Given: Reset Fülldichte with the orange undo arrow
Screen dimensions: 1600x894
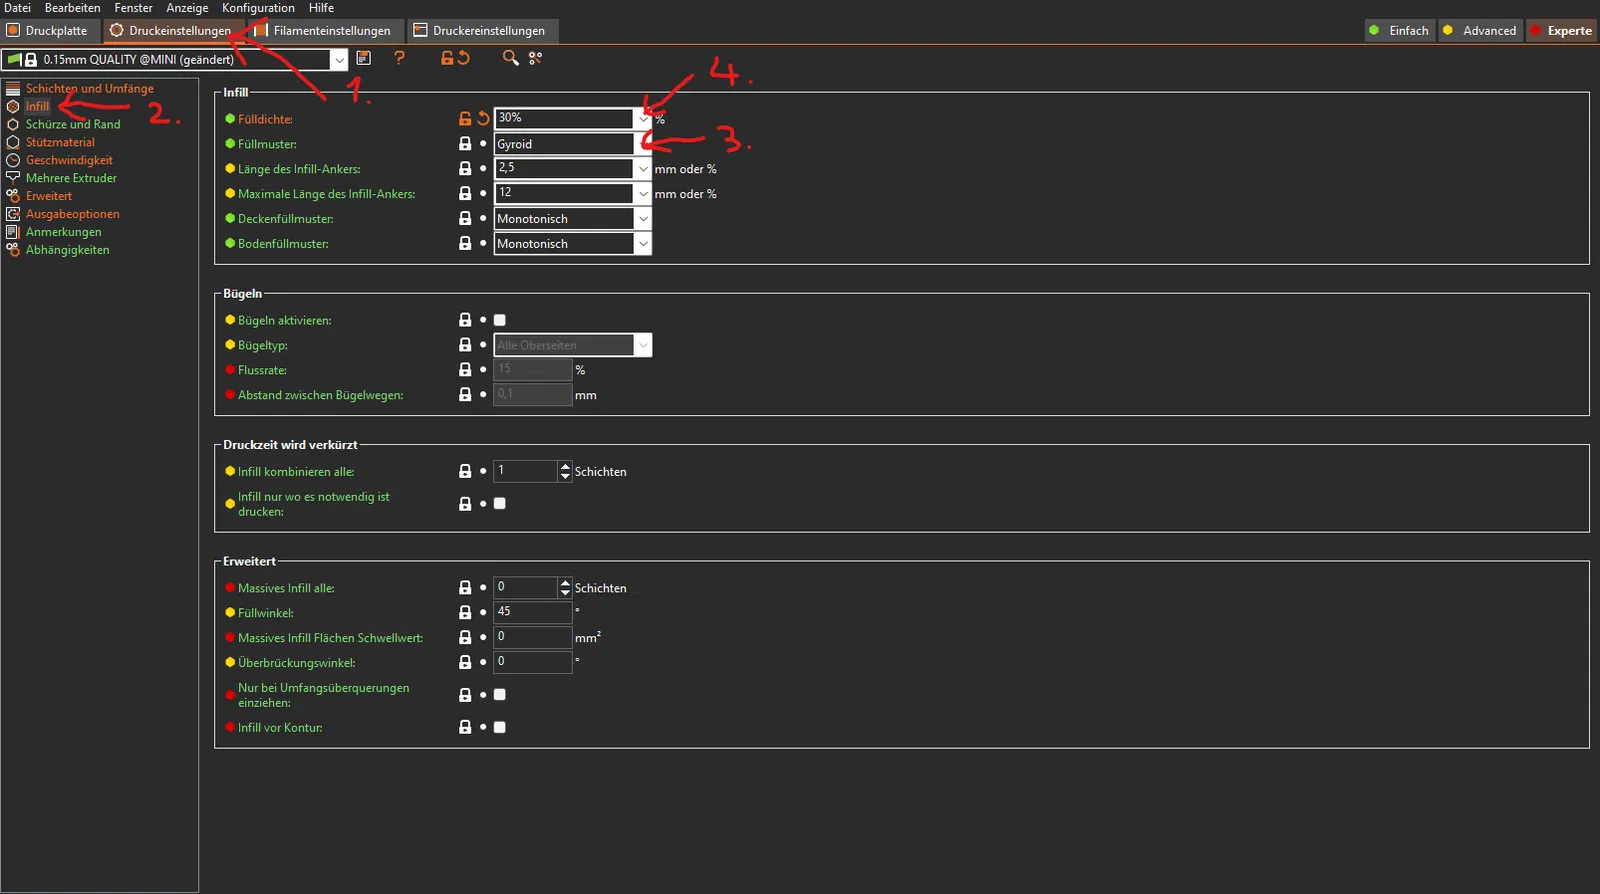Looking at the screenshot, I should point(483,118).
